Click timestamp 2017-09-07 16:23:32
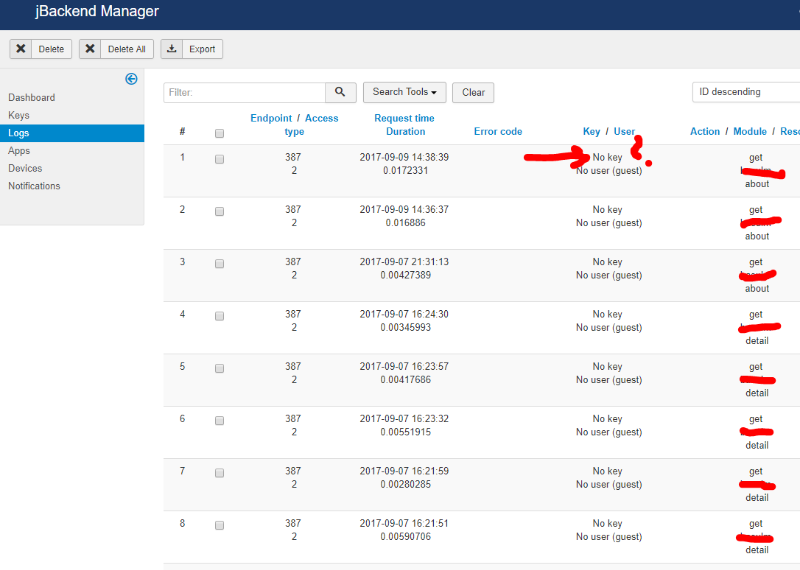Viewport: 800px width, 570px height. [x=404, y=418]
